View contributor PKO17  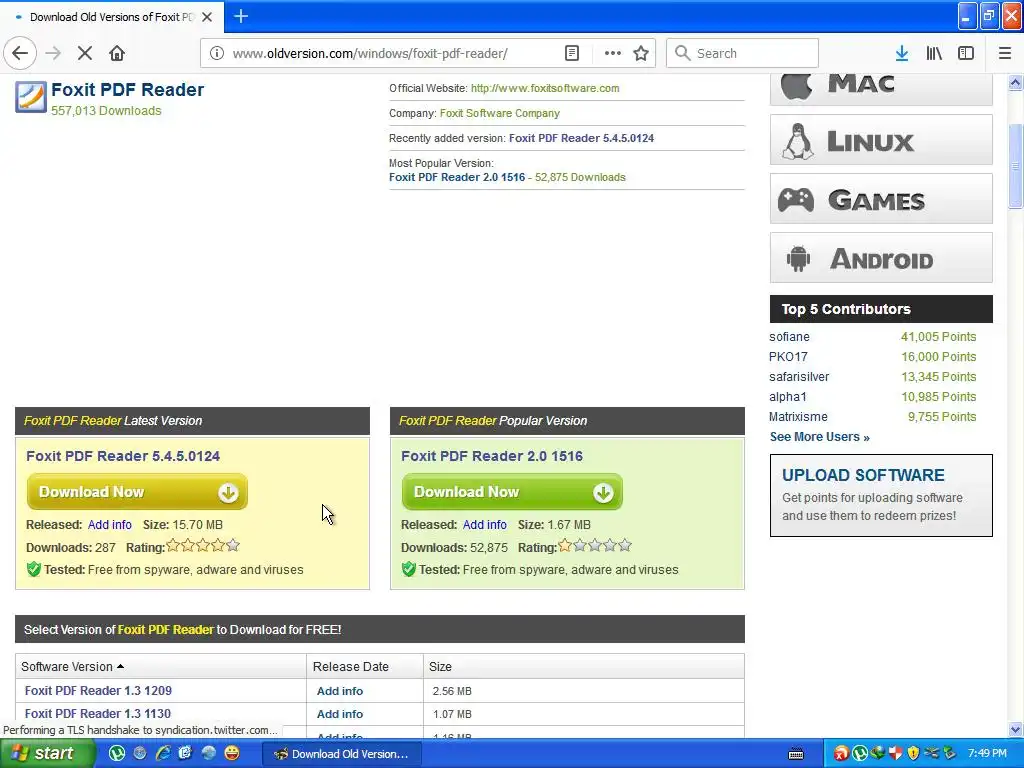[788, 357]
